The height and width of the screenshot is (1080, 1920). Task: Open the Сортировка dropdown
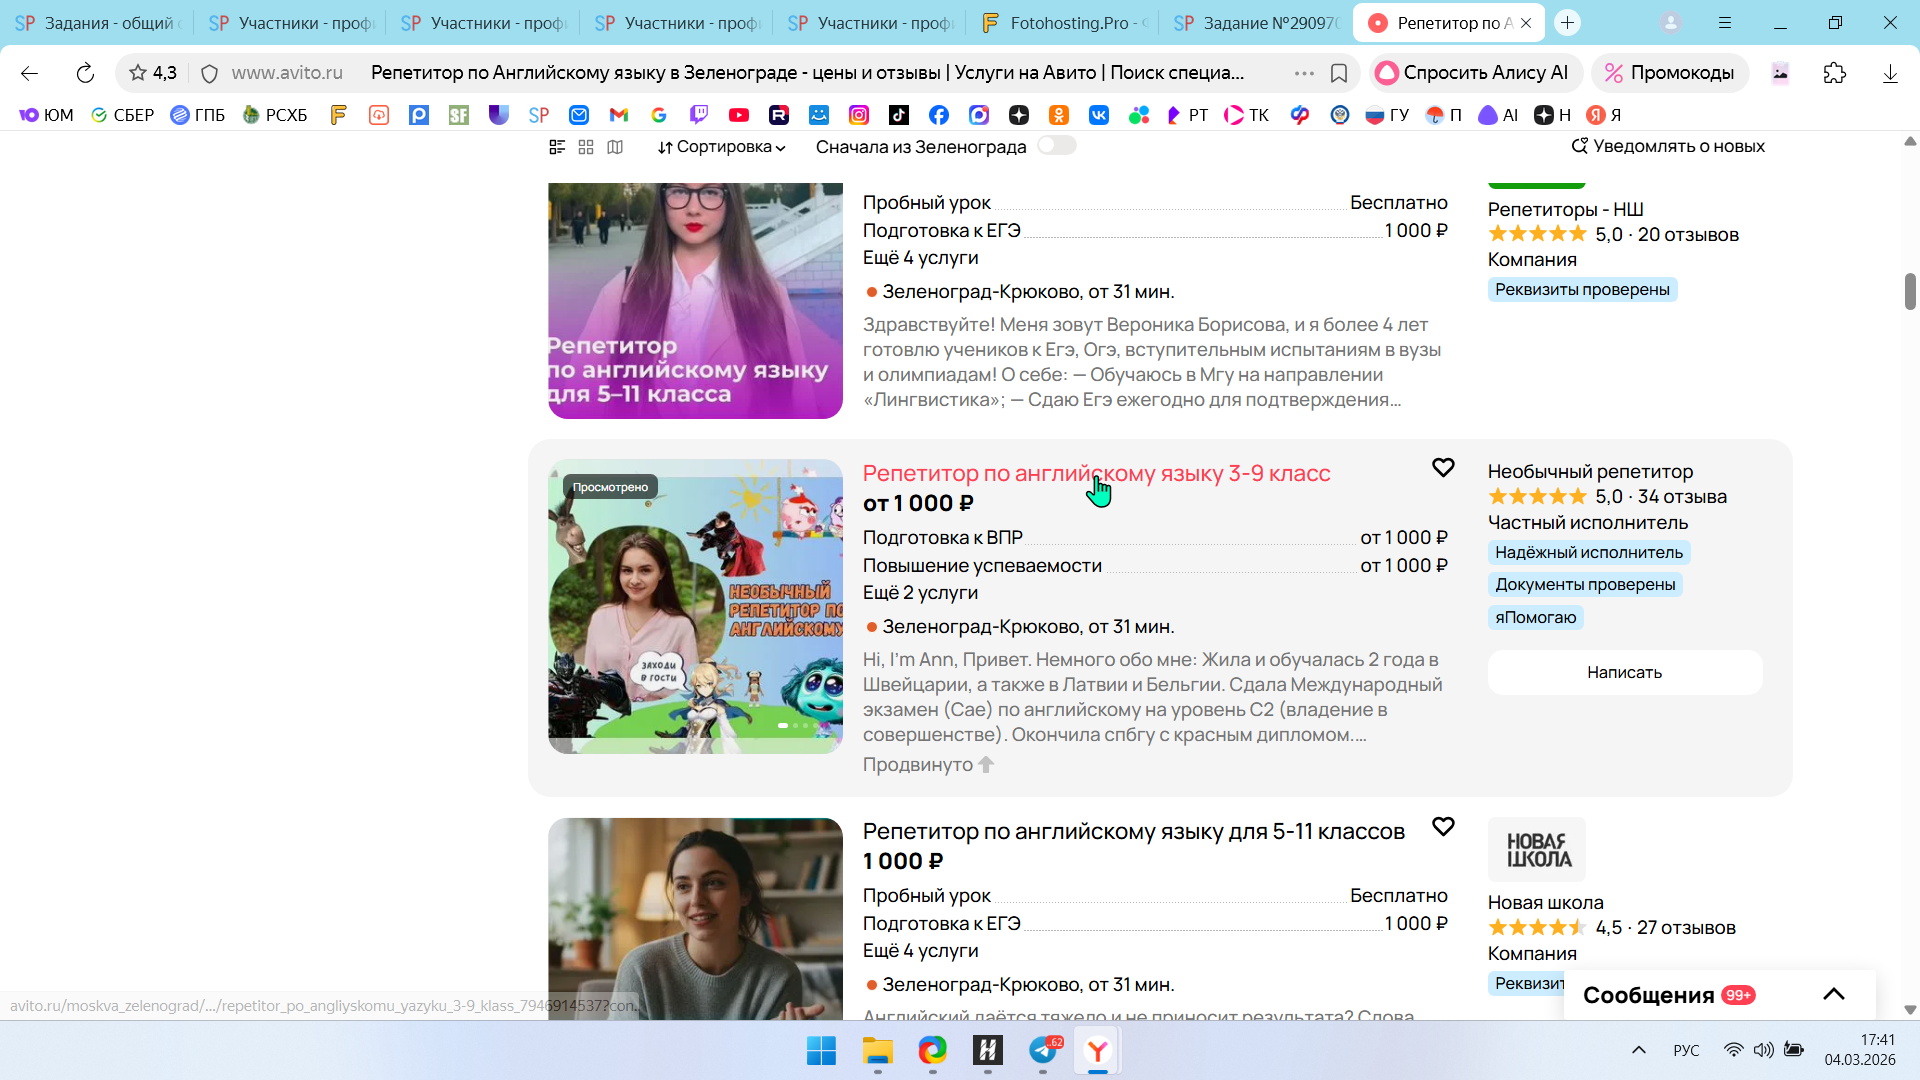coord(721,147)
